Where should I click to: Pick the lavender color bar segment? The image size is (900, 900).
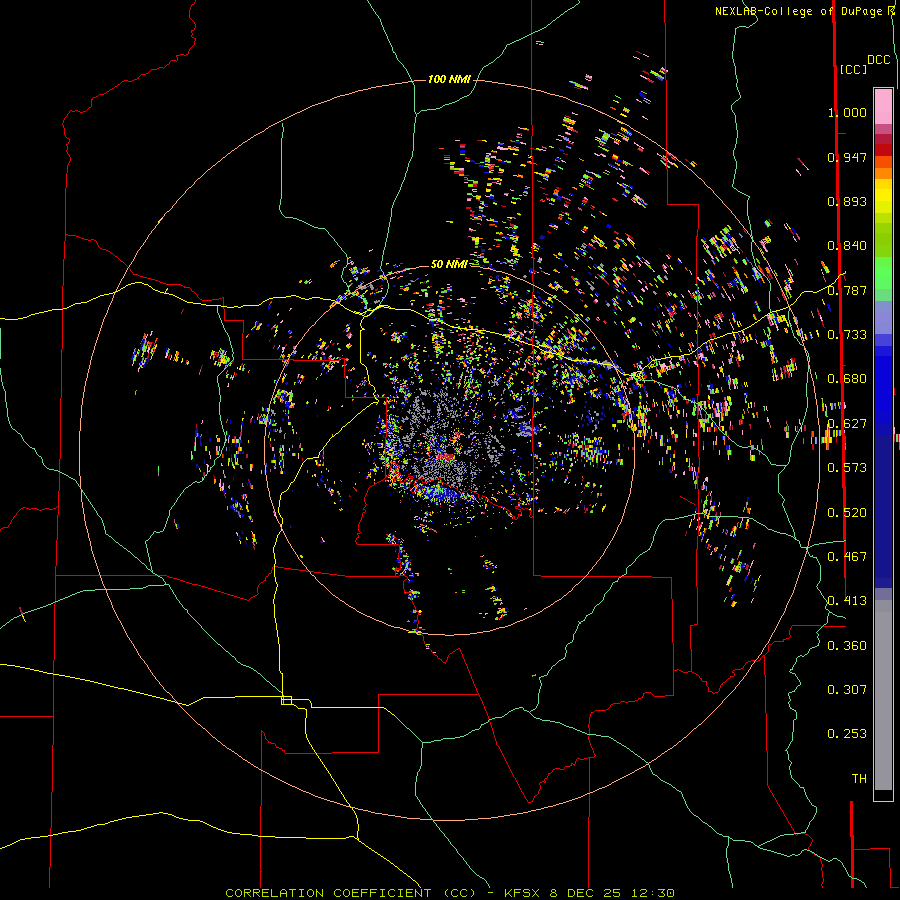(883, 317)
